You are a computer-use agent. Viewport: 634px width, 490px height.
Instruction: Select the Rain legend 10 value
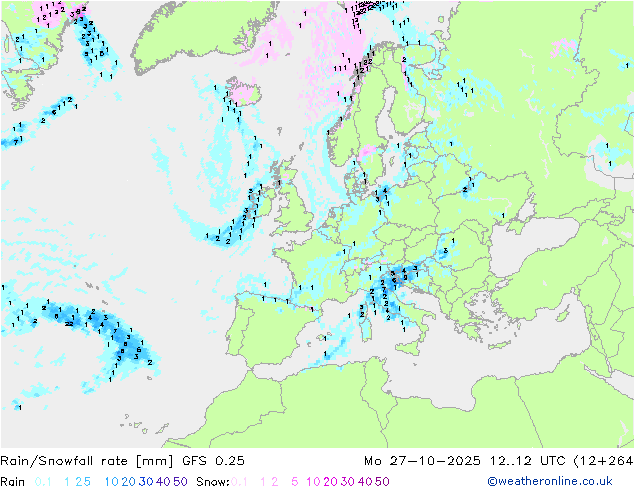(x=112, y=482)
